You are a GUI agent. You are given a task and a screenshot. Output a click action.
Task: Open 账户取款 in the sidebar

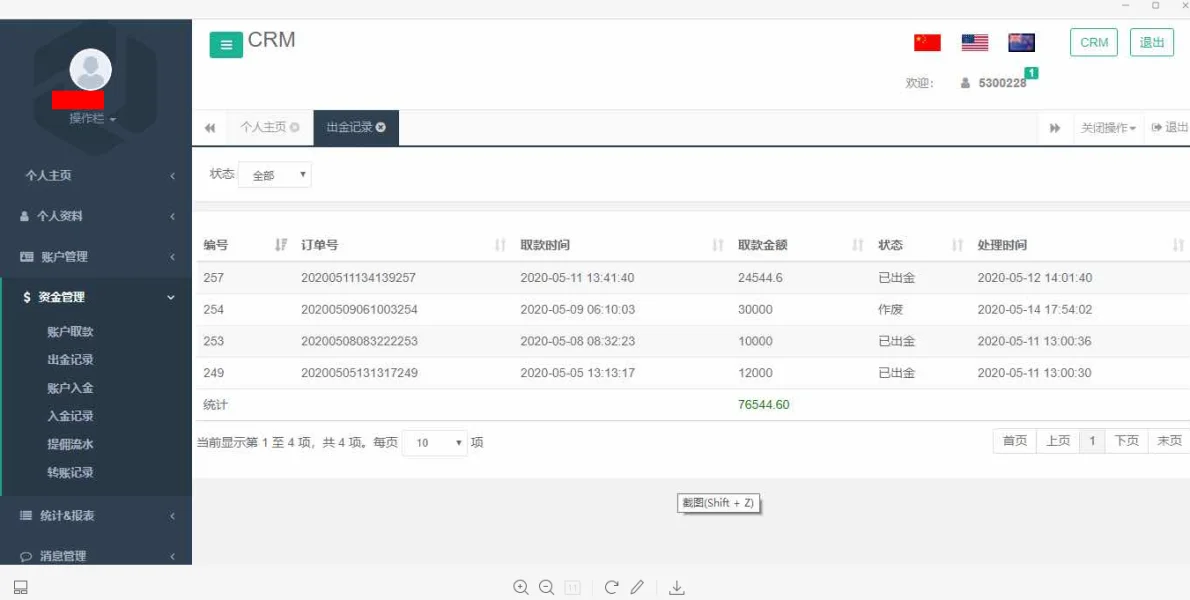[x=70, y=332]
